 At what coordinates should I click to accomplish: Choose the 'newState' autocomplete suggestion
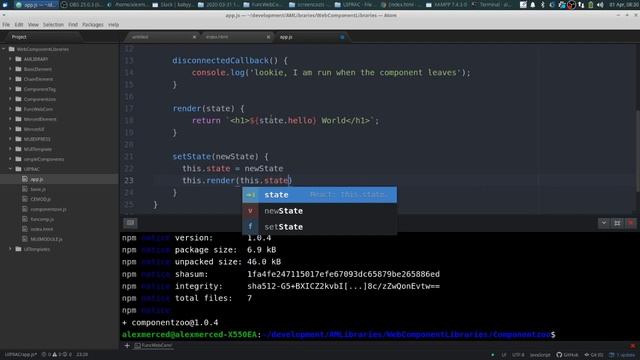320,211
